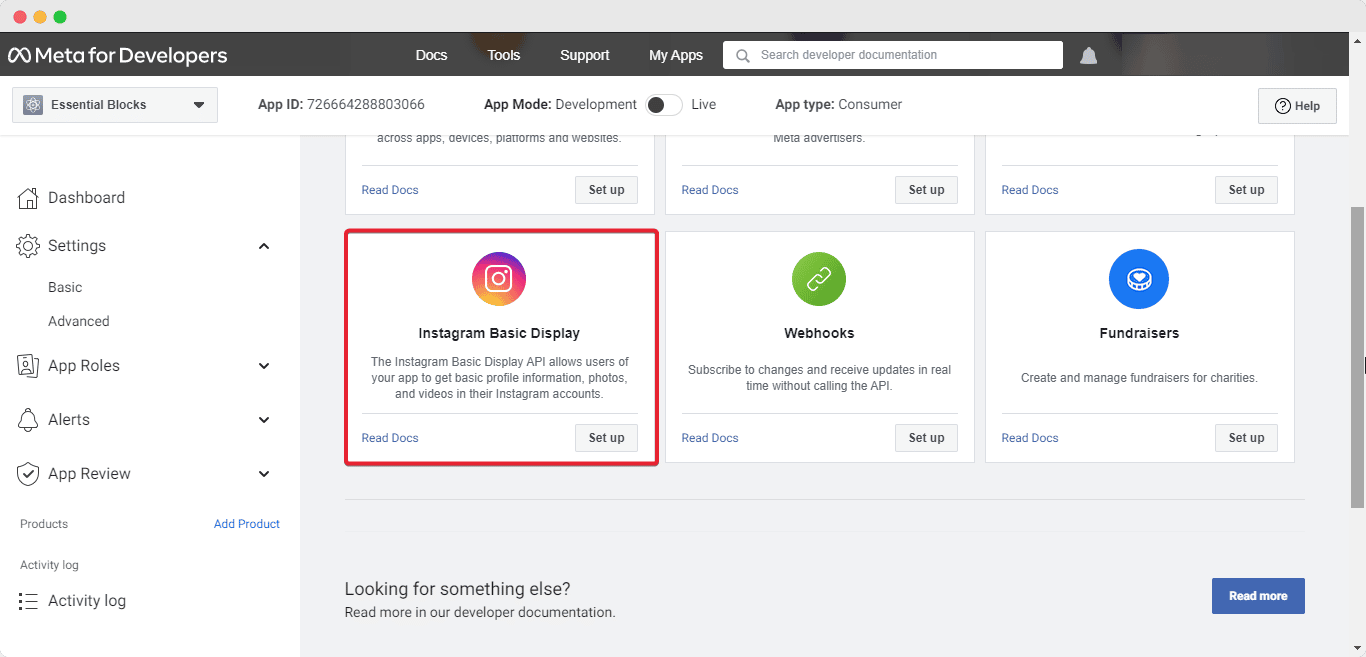Click the App ID number 726664288803066
1366x657 pixels.
[x=366, y=104]
